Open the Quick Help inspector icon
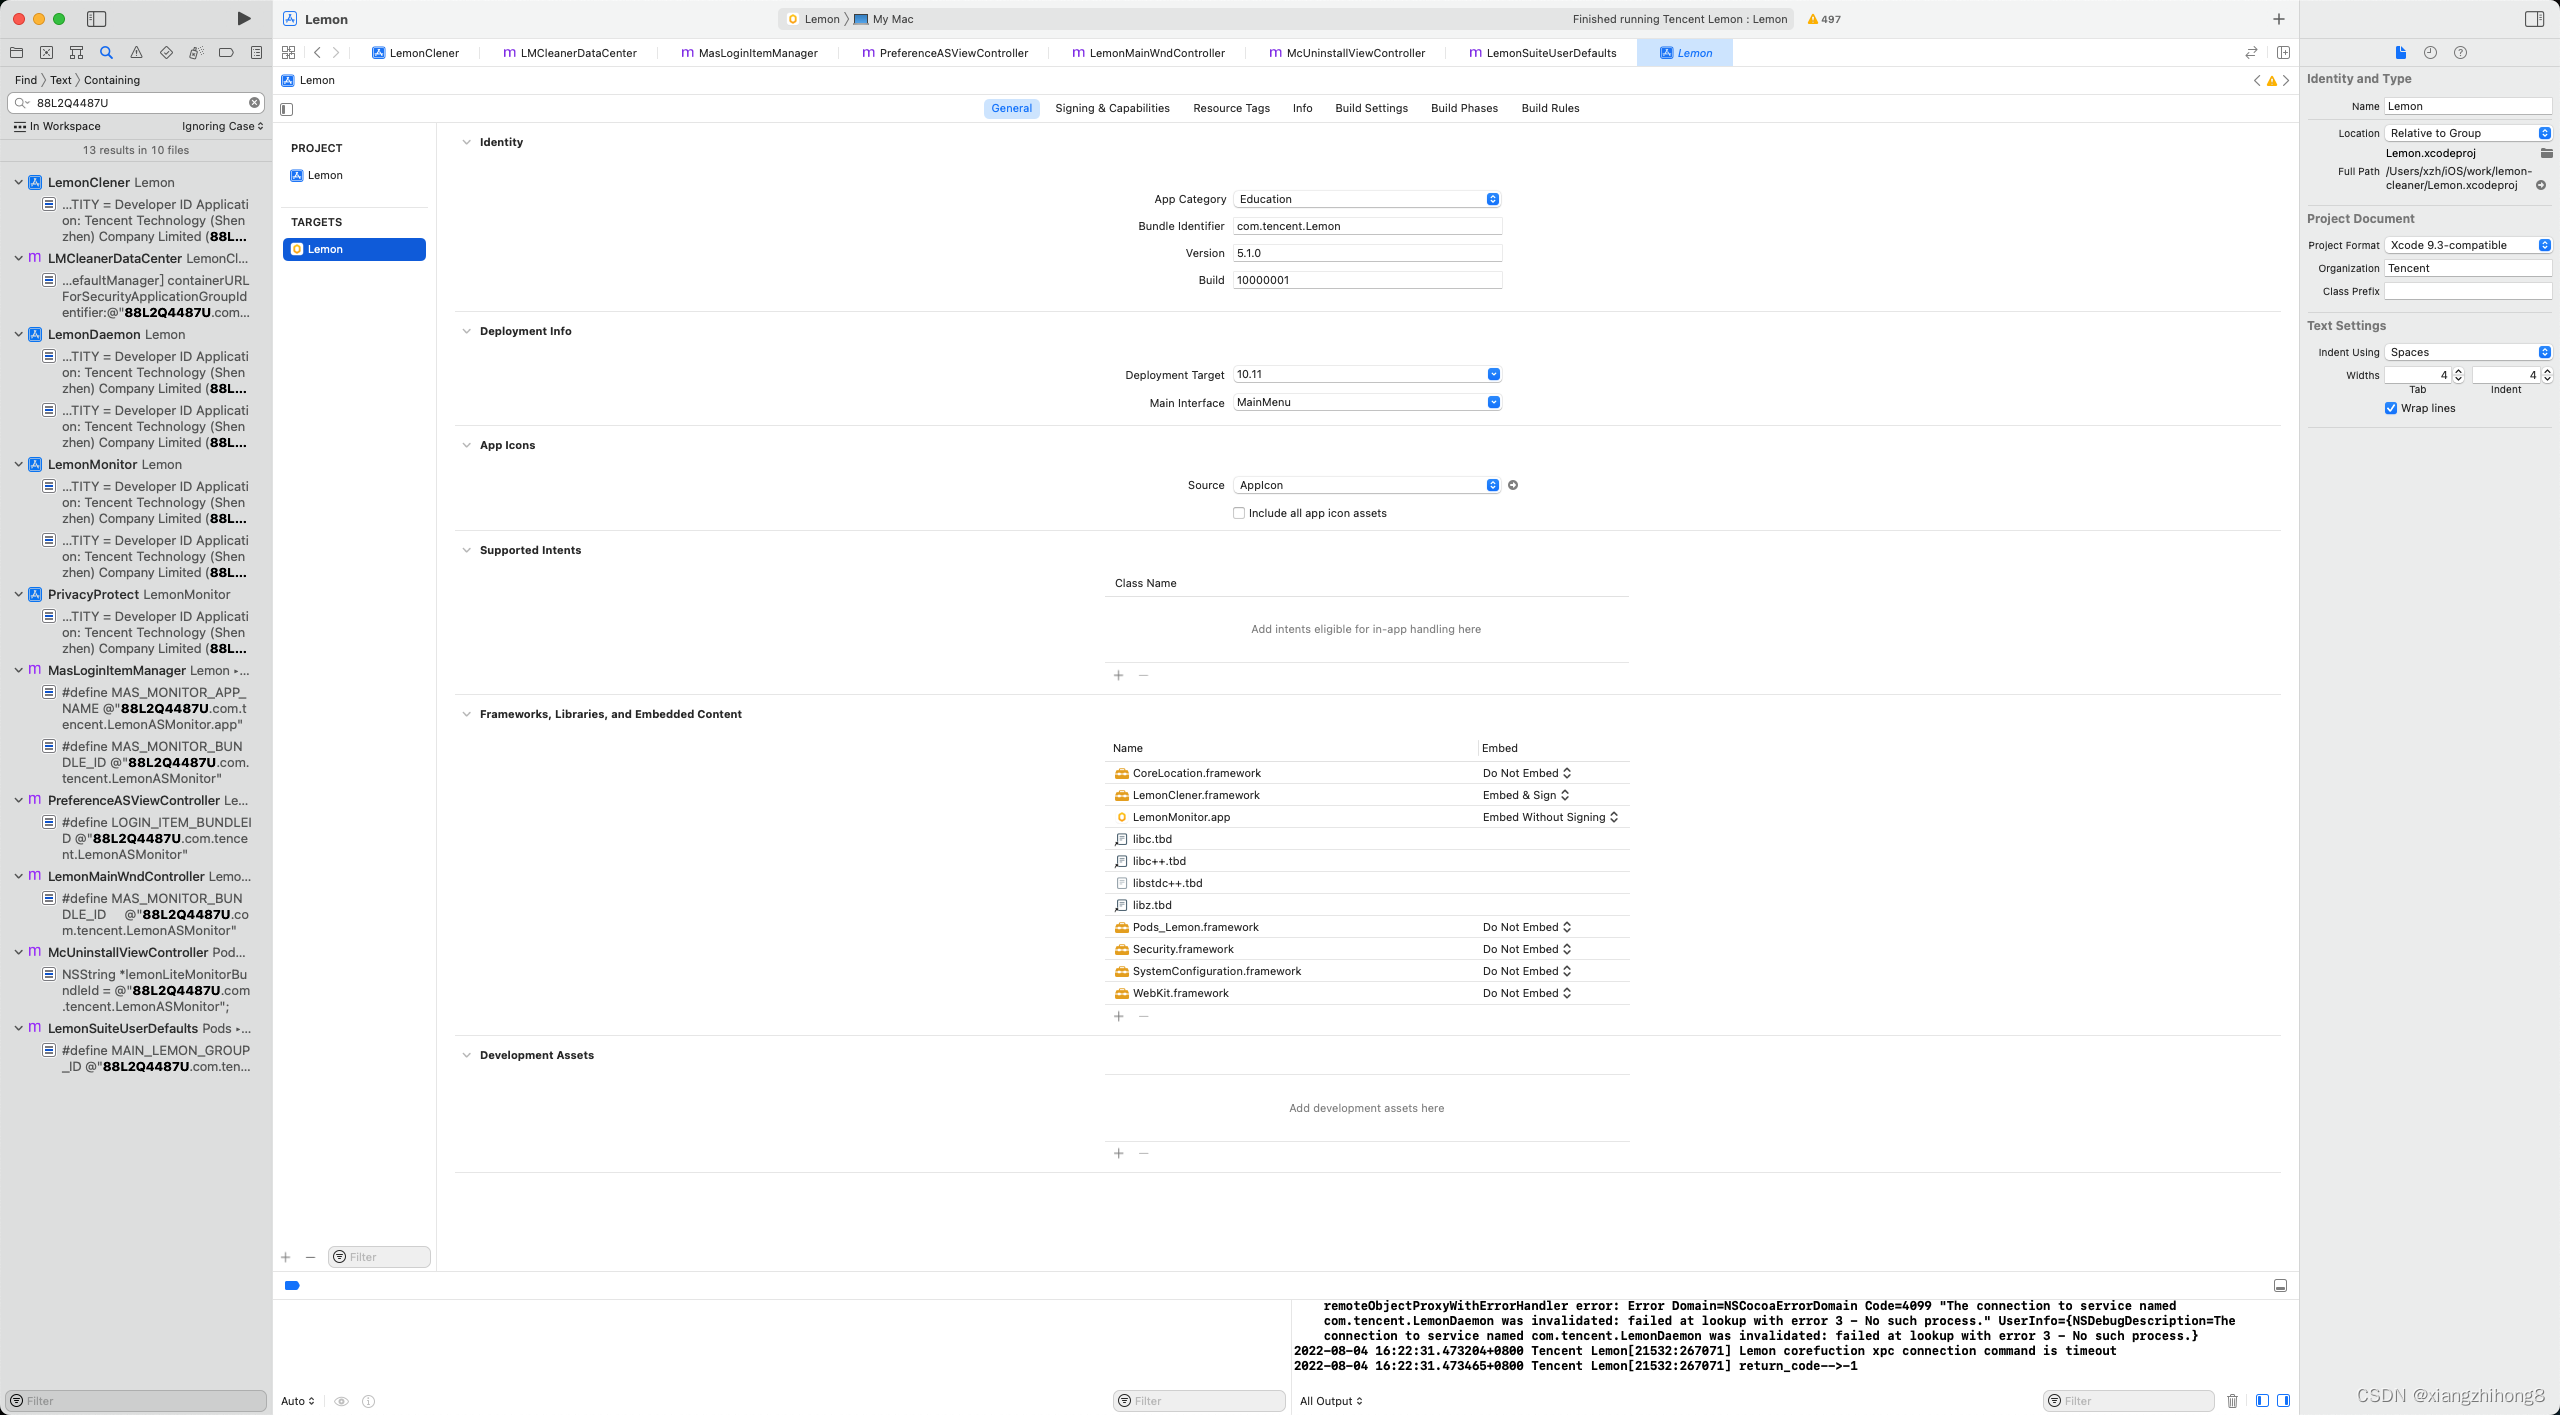The image size is (2560, 1415). pos(2460,52)
